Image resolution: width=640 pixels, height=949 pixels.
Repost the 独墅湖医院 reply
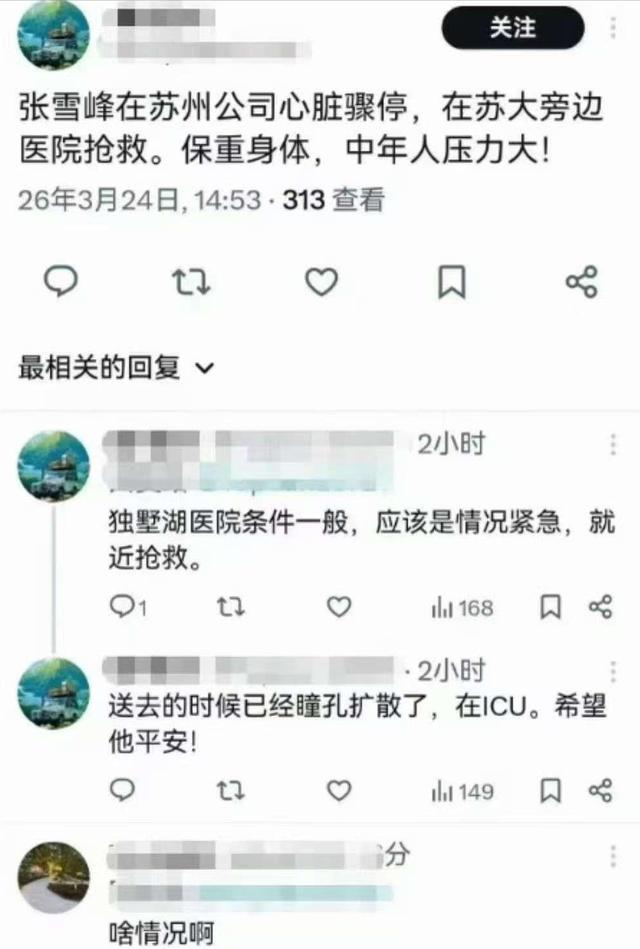click(x=231, y=606)
